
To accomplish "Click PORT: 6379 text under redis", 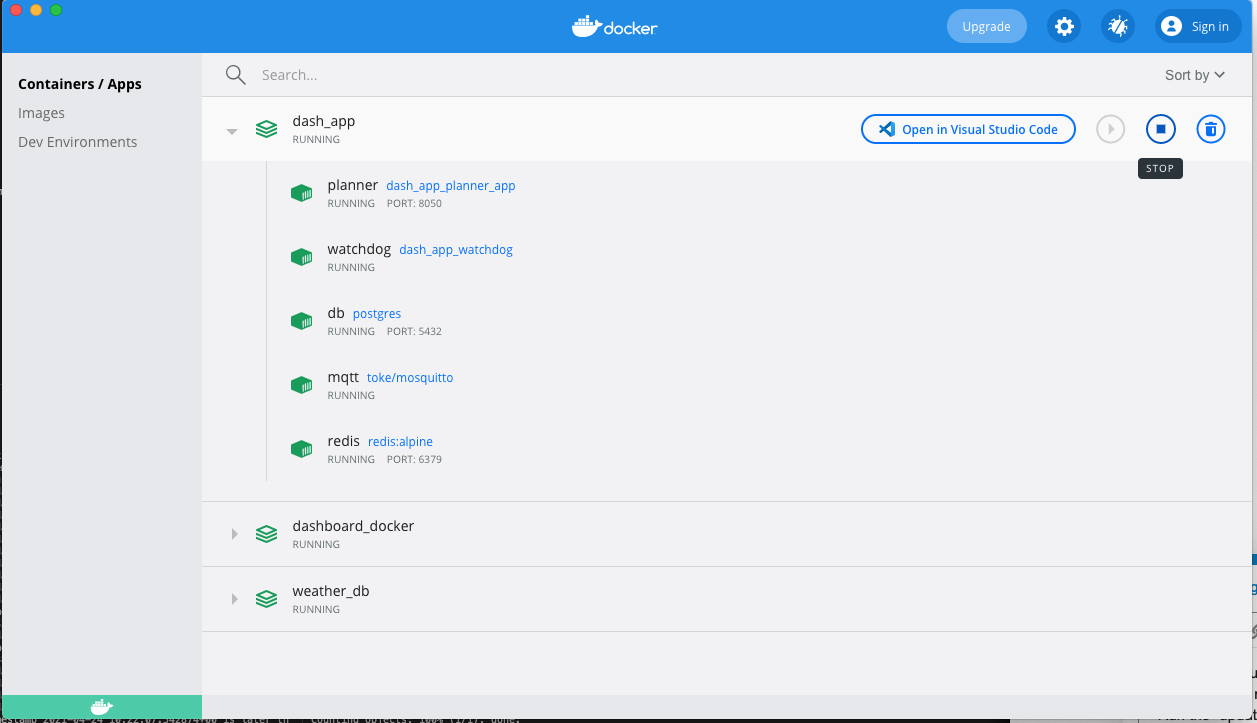I will click(x=414, y=460).
